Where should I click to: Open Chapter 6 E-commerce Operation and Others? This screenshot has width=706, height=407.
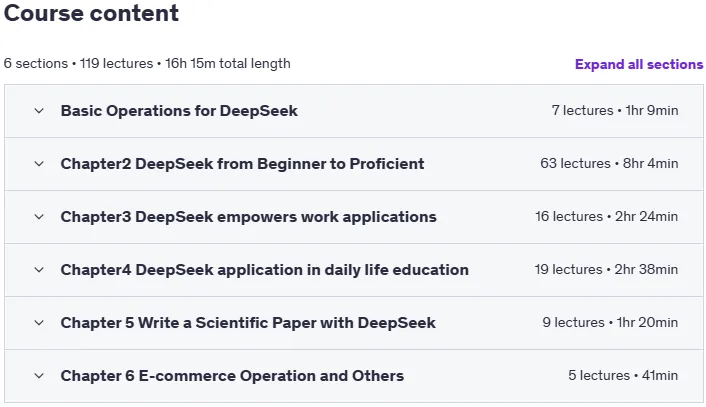(232, 376)
